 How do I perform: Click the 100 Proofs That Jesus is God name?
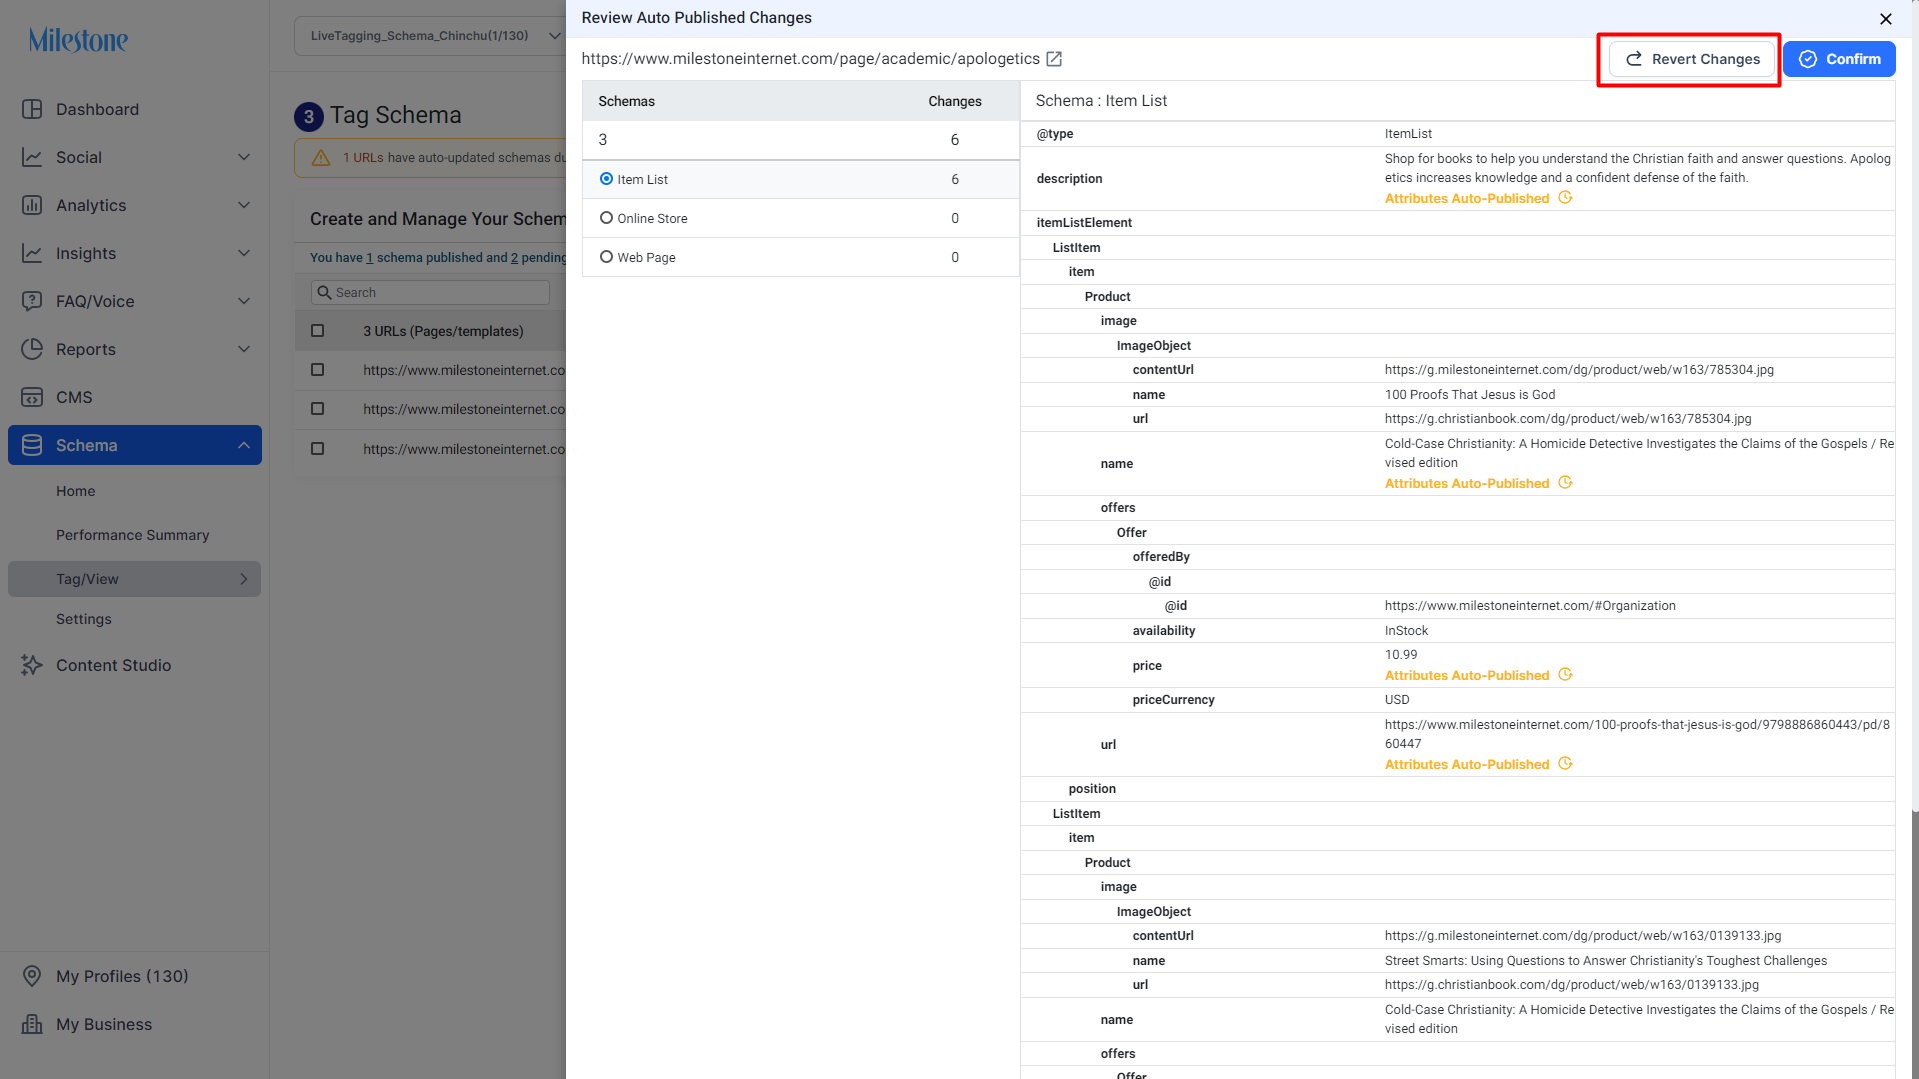click(x=1470, y=395)
